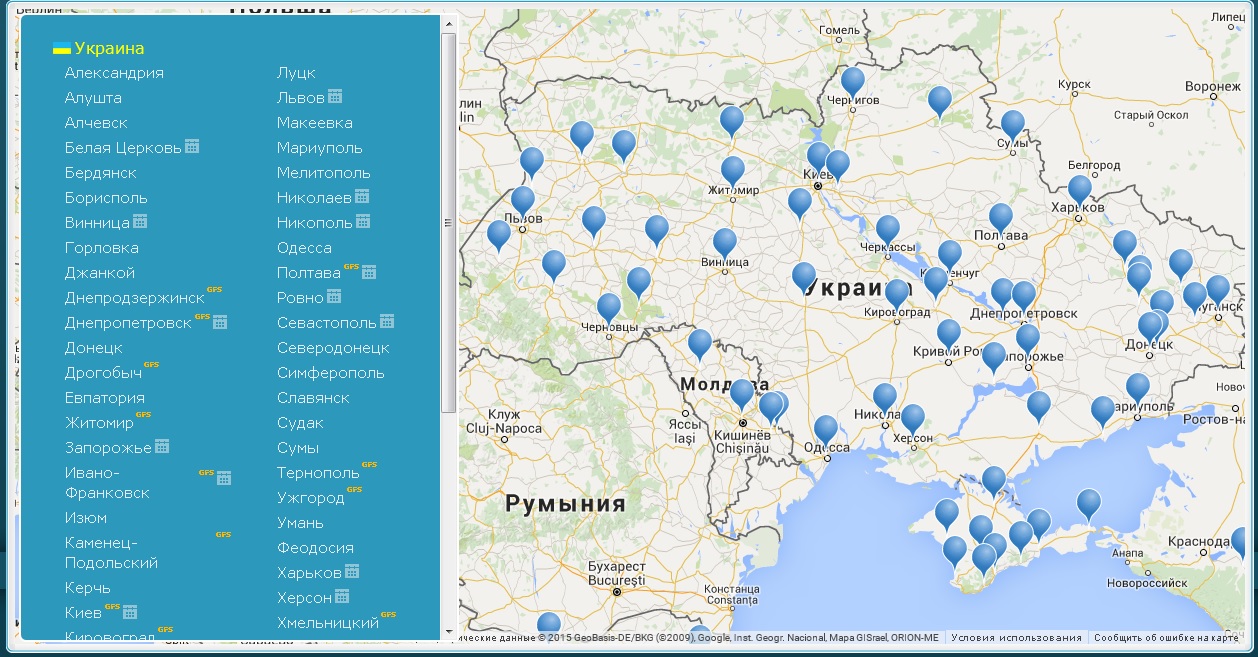Open the Условия использования map link

coord(1016,638)
